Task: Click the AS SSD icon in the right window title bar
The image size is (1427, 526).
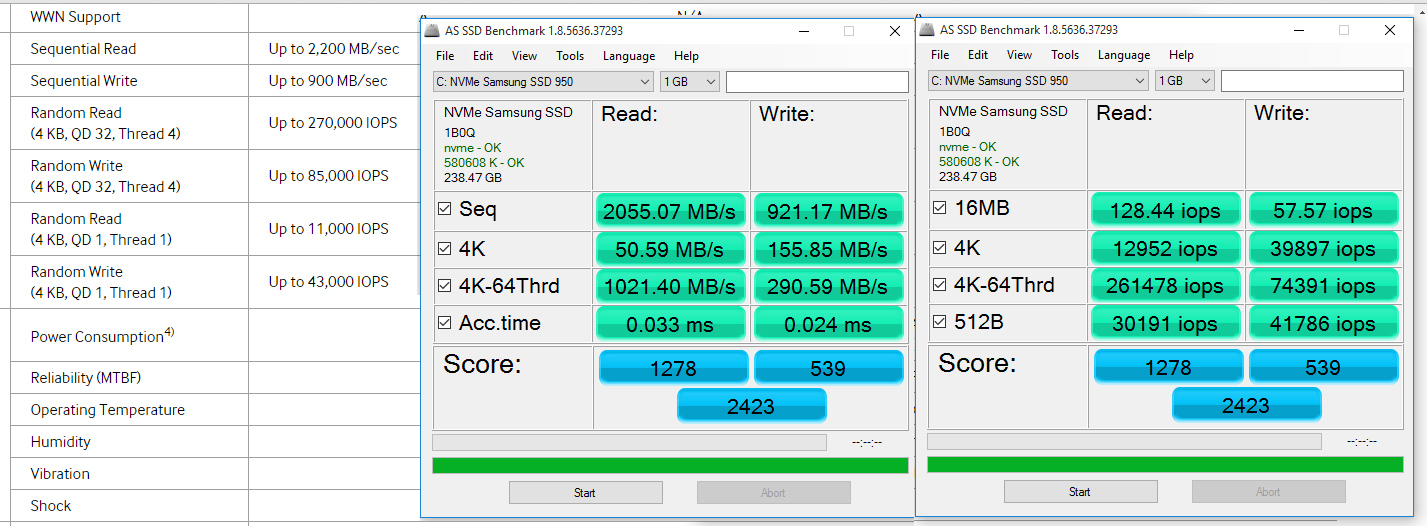Action: (x=927, y=30)
